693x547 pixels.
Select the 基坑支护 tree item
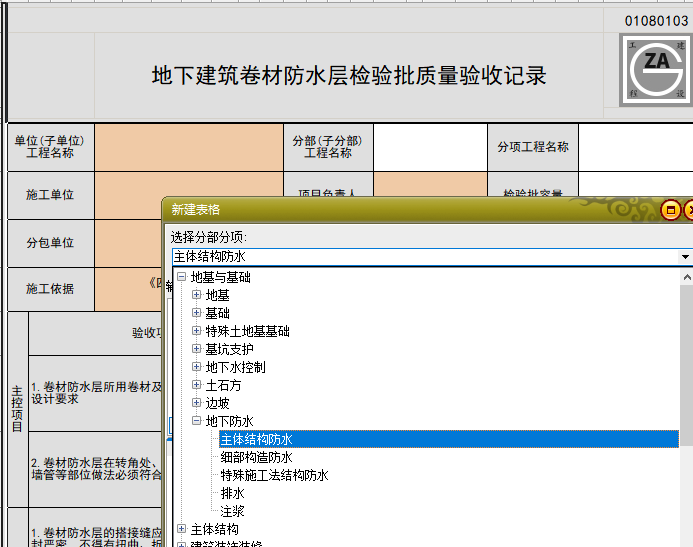[229, 349]
